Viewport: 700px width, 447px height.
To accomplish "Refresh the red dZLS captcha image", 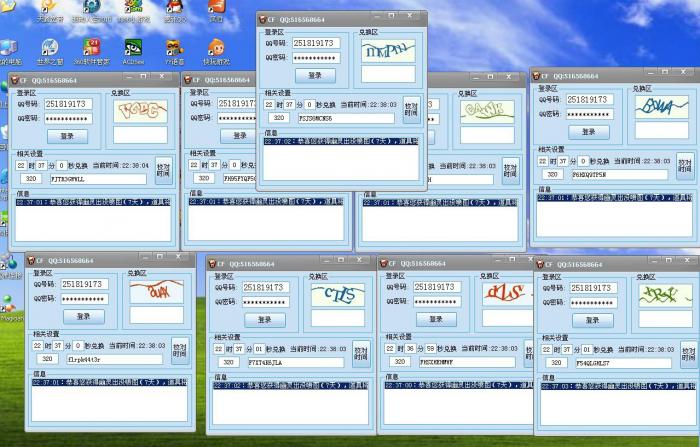I will click(508, 295).
